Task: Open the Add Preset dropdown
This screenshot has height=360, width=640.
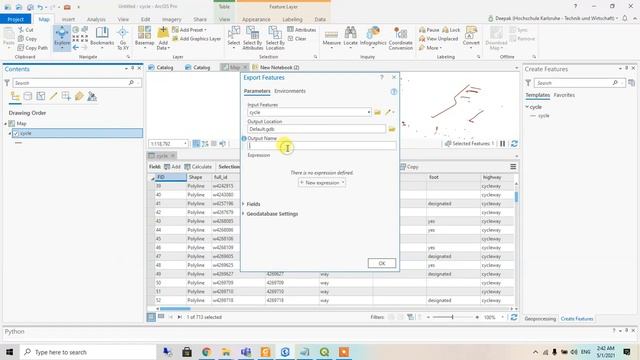Action: [x=189, y=30]
